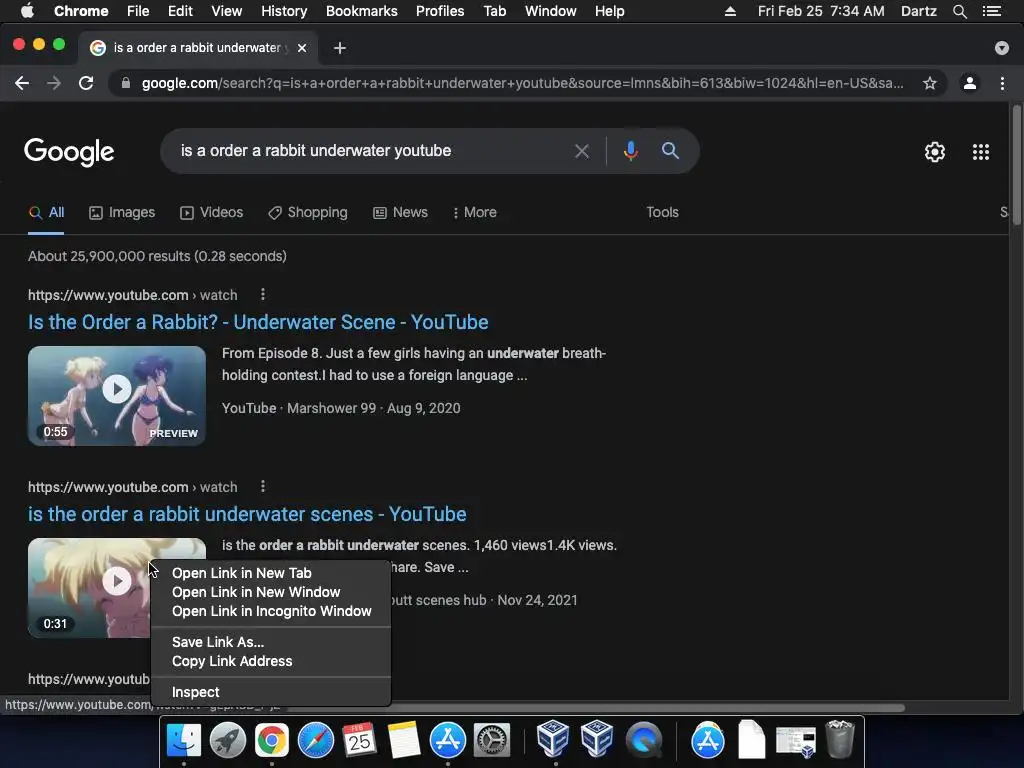This screenshot has height=768, width=1024.
Task: Select Inspect from context menu
Action: click(271, 692)
